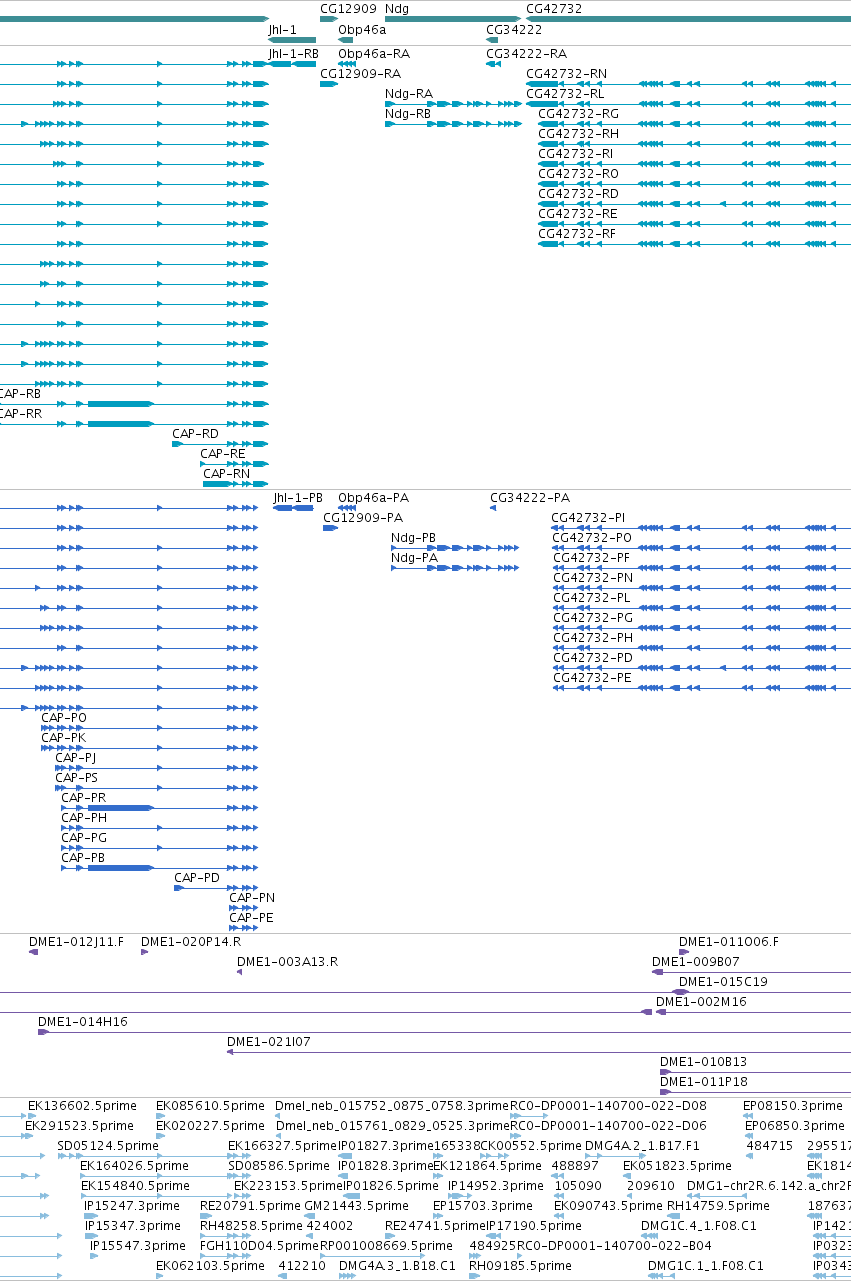The height and width of the screenshot is (1281, 851).
Task: Click transcript CAP-RR label
Action: [20, 413]
